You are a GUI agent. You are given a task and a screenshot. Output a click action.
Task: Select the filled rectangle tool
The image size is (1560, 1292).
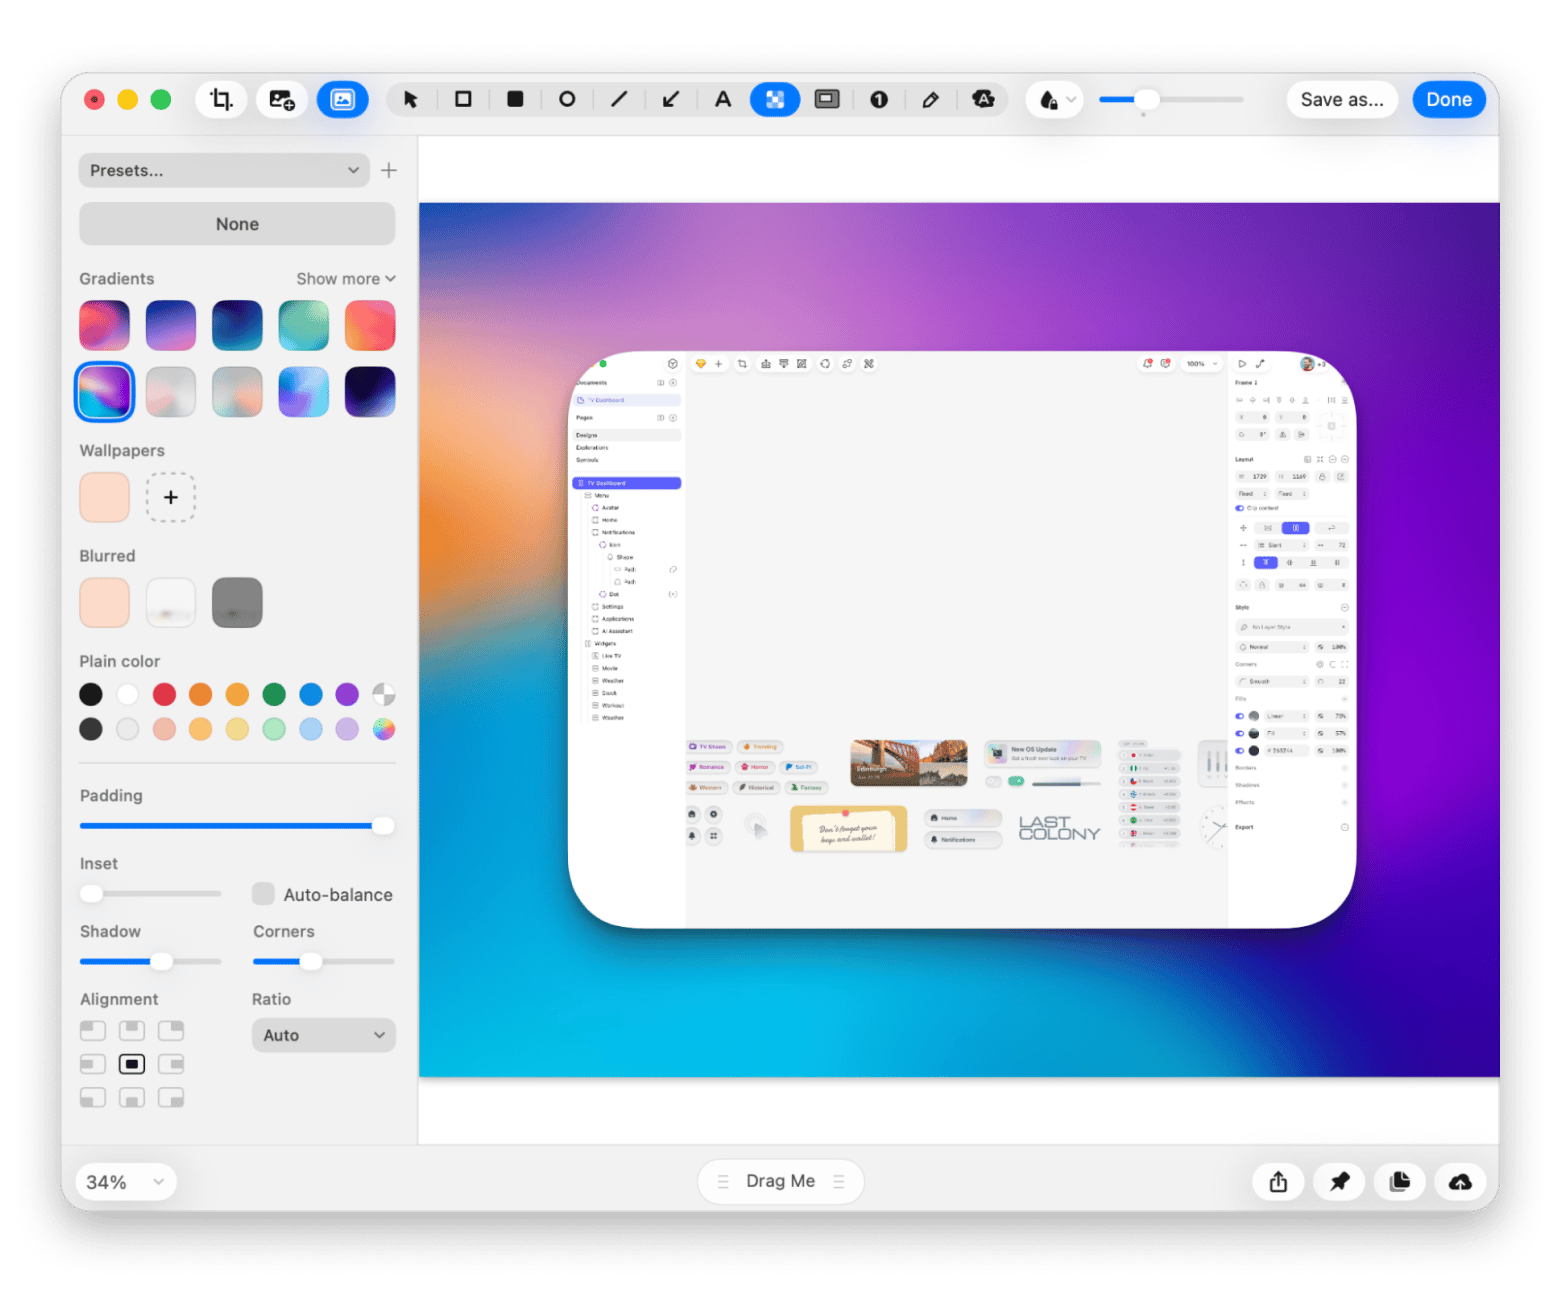[x=515, y=100]
